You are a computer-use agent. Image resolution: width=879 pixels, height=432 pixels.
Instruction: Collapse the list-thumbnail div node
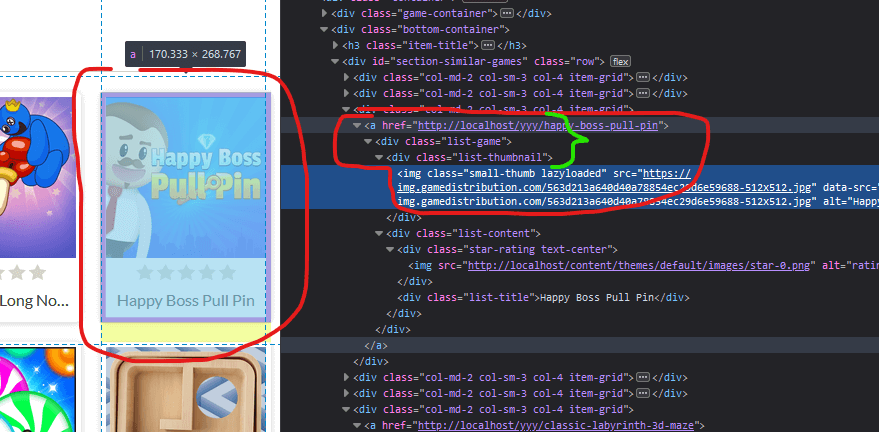coord(379,157)
